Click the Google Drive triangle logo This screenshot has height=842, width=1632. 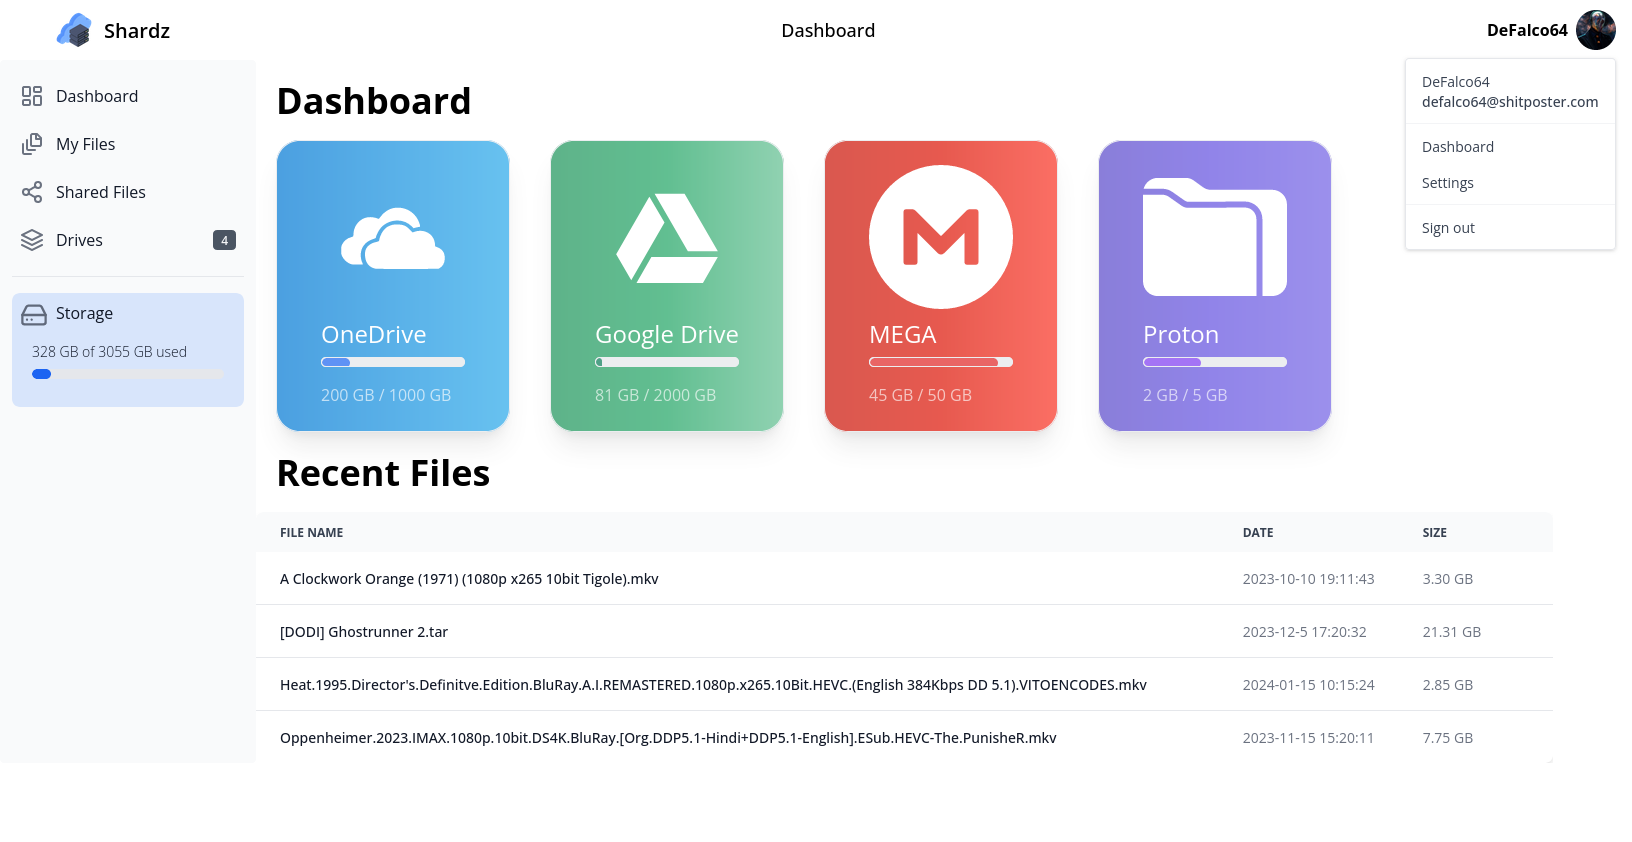[x=667, y=238]
